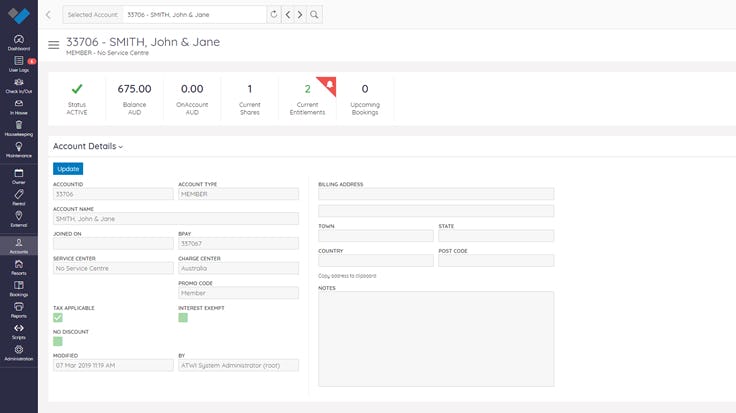Viewport: 736px width, 413px height.
Task: Click the Account ID field
Action: coord(113,194)
